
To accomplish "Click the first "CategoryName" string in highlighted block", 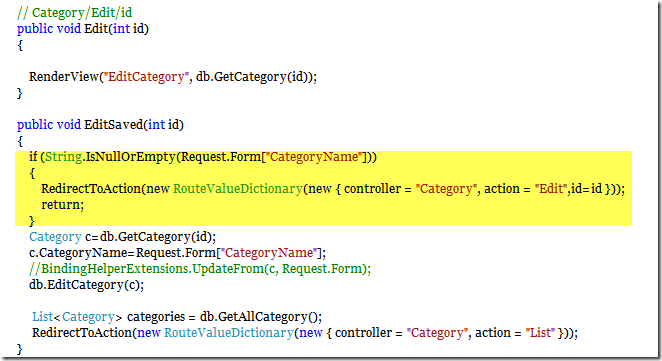I will [314, 157].
